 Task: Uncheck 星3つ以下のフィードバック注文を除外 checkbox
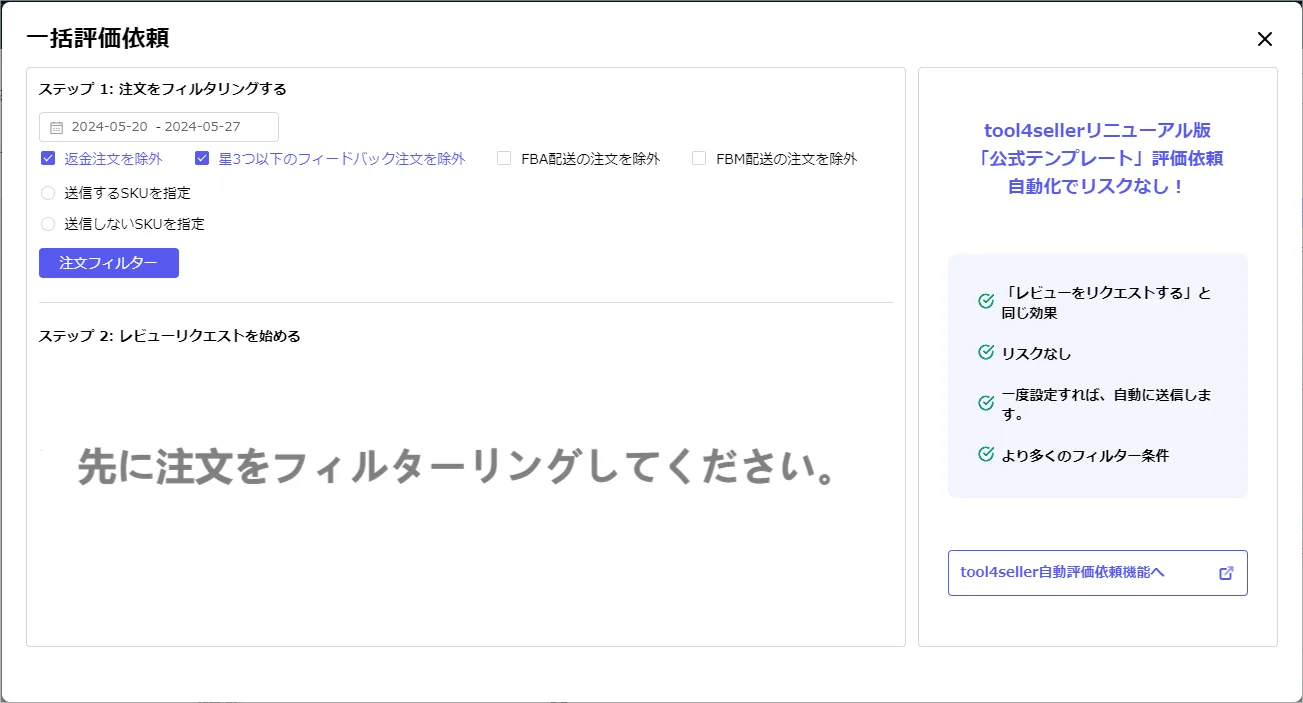point(202,158)
